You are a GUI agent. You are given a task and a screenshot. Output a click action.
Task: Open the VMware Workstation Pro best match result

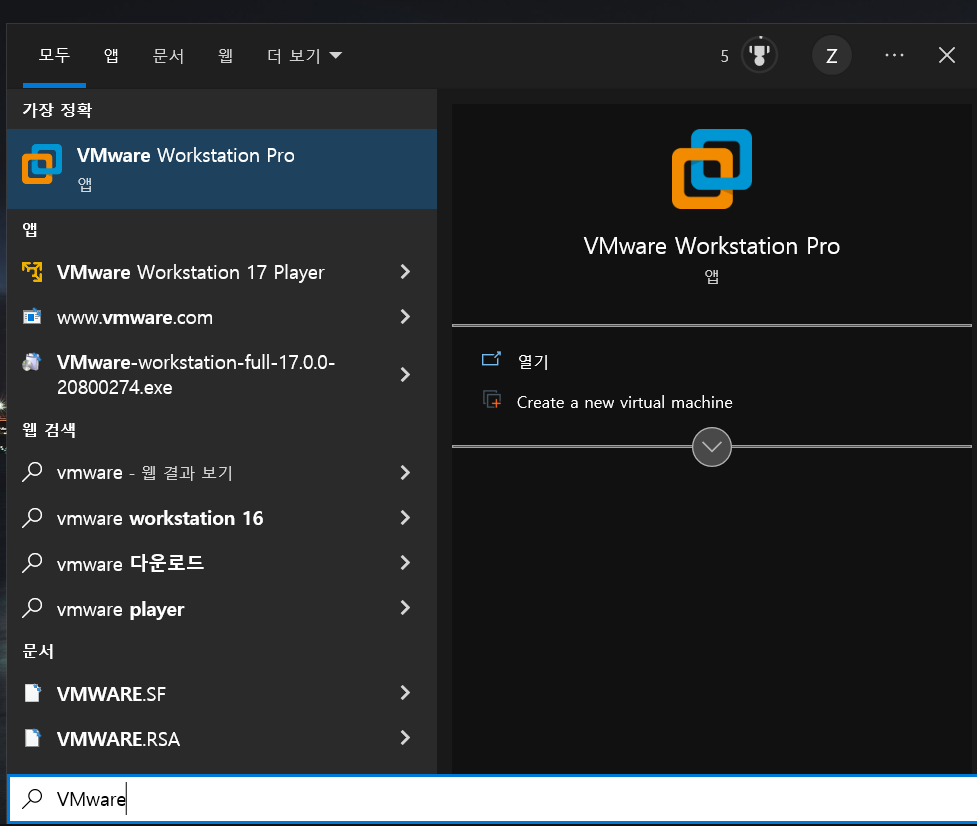point(222,169)
